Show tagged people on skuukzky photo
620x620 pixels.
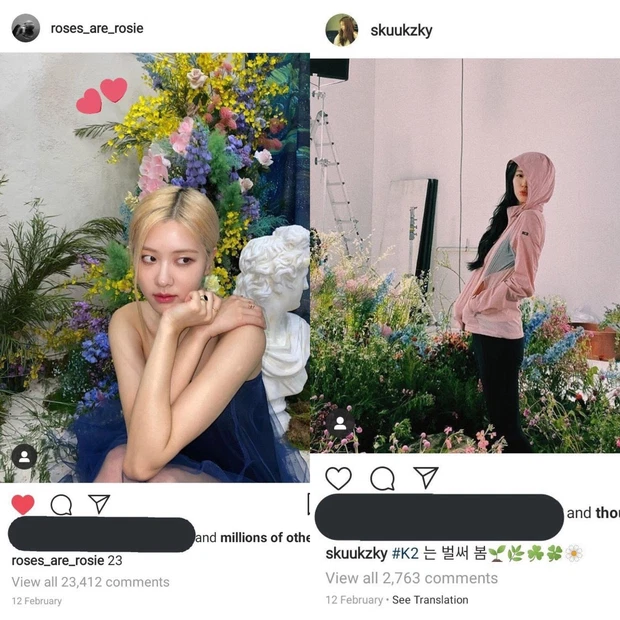click(x=340, y=423)
